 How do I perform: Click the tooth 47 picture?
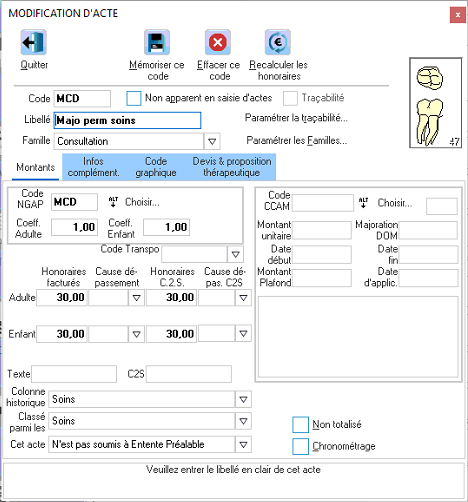[435, 103]
